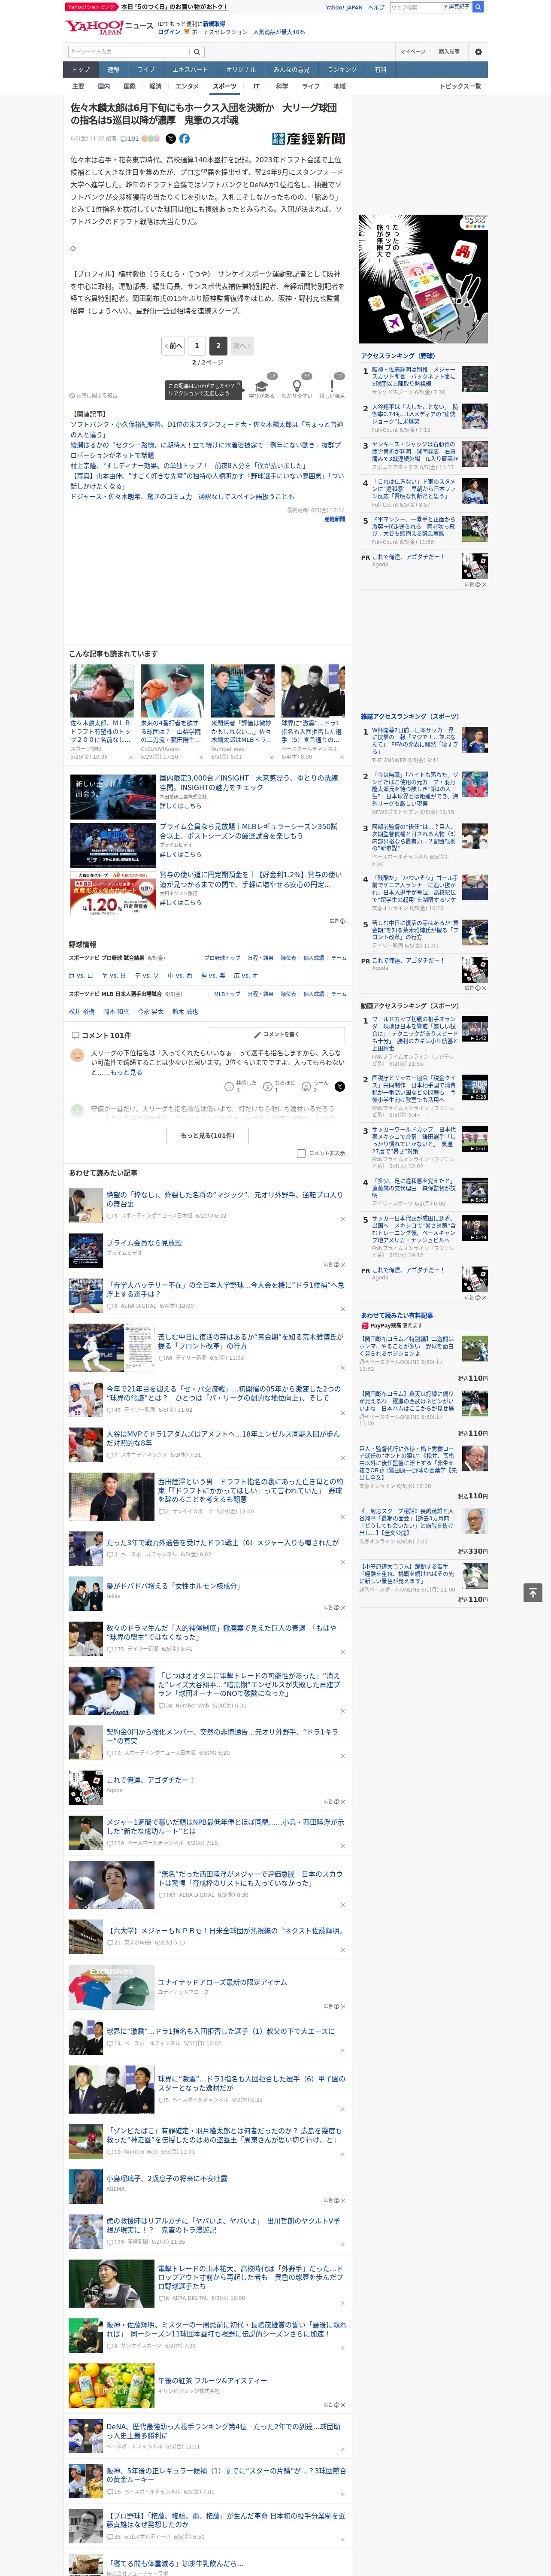Go to the previous page with 前へ
This screenshot has height=2576, width=551.
point(174,346)
